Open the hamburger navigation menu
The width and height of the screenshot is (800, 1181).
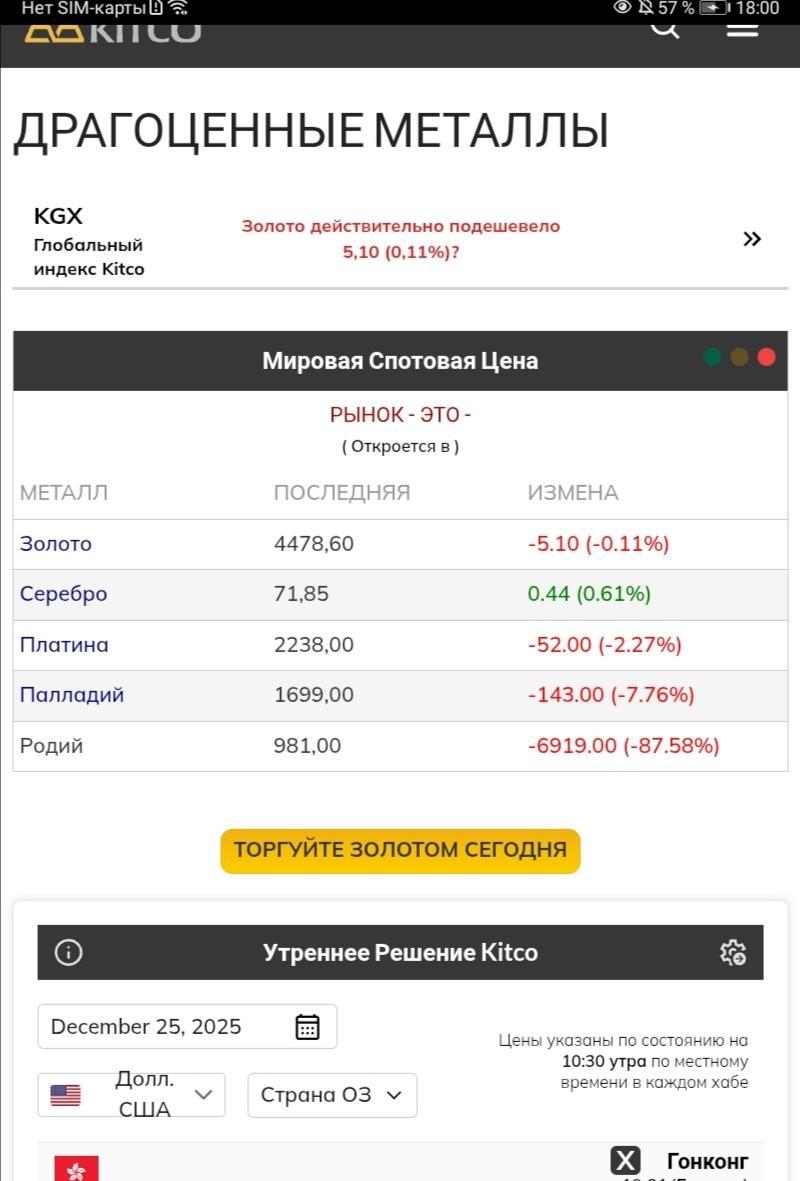tap(742, 30)
